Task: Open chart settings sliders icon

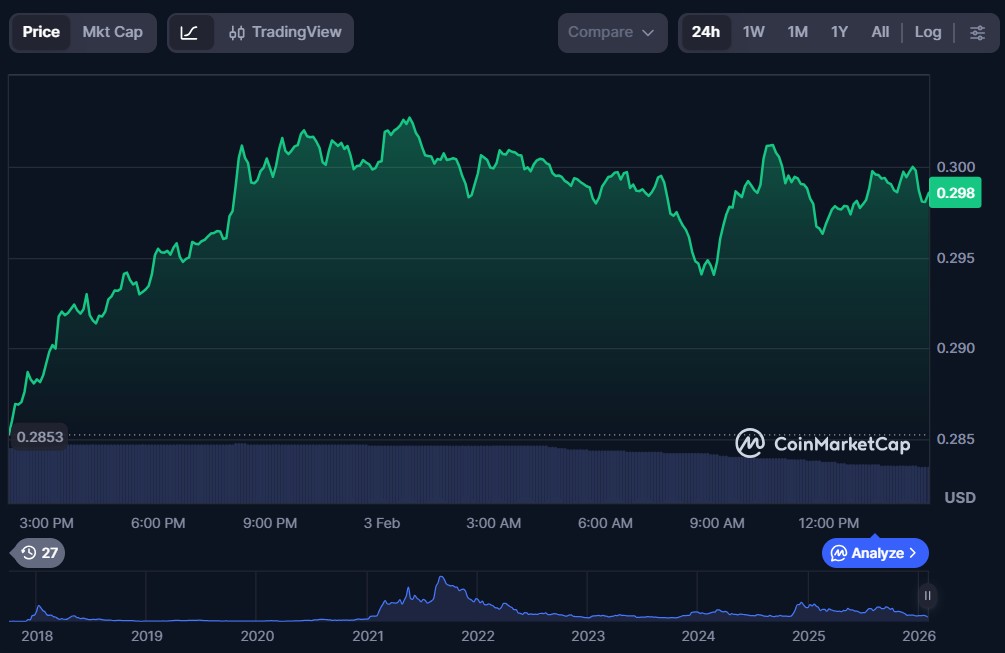Action: (976, 32)
